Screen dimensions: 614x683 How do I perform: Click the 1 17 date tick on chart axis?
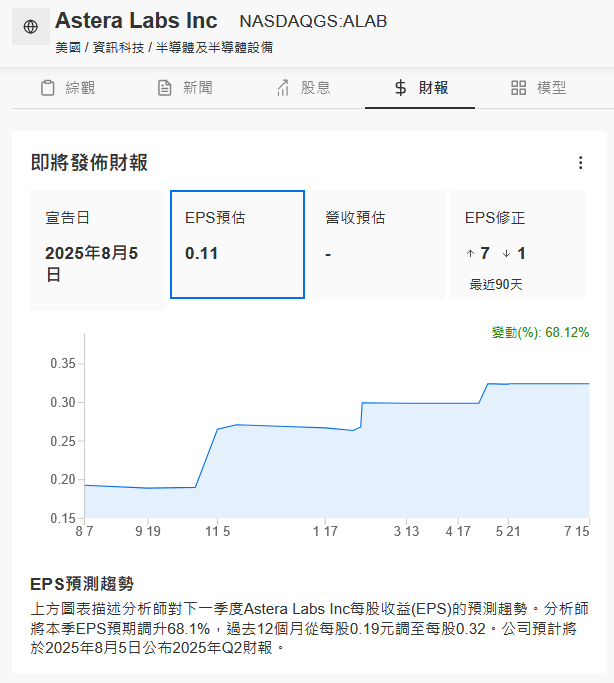pos(325,531)
